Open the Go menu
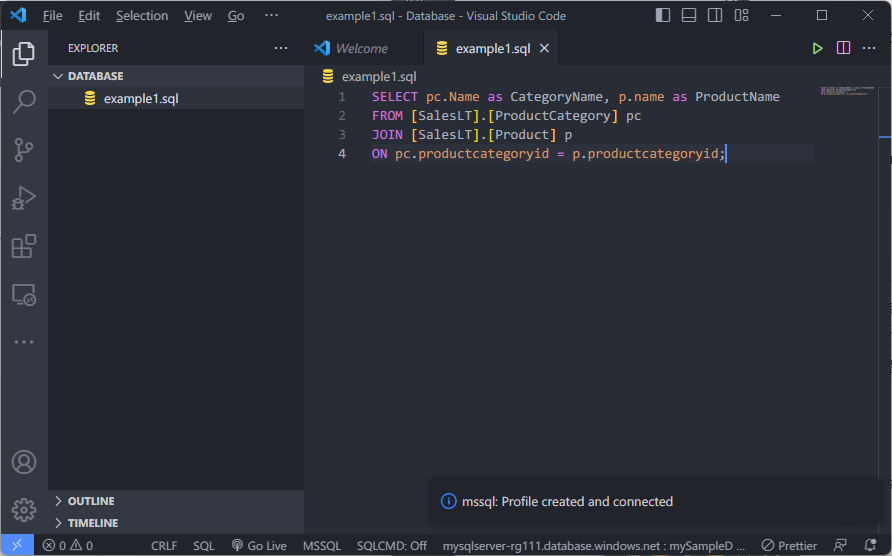892x556 pixels. [236, 15]
